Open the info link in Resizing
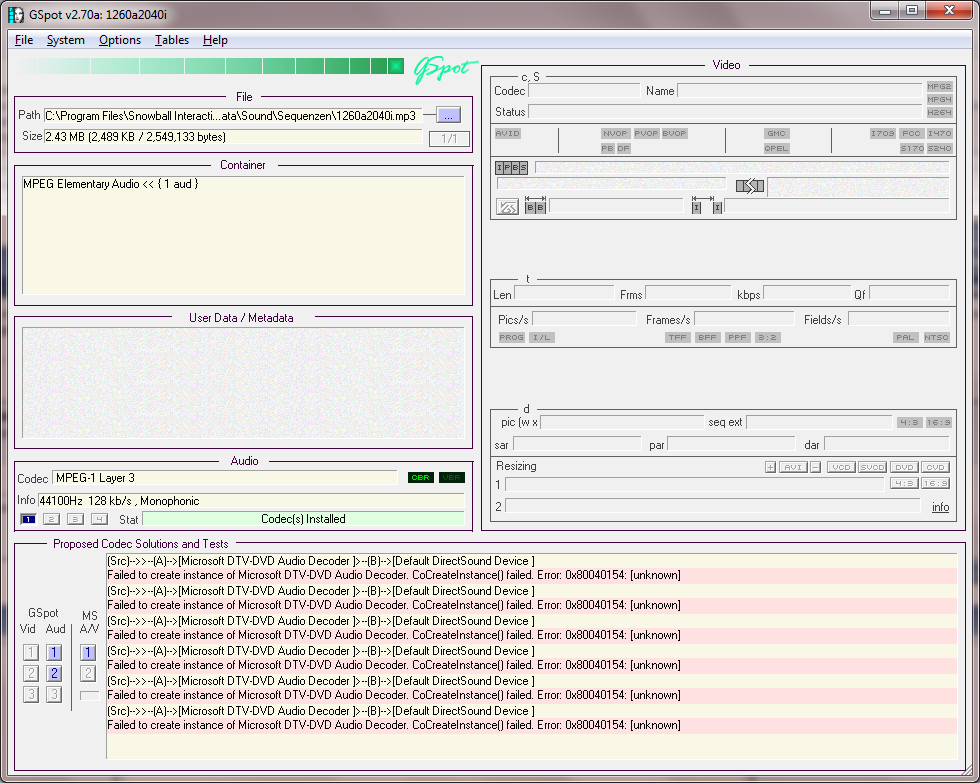 (940, 507)
